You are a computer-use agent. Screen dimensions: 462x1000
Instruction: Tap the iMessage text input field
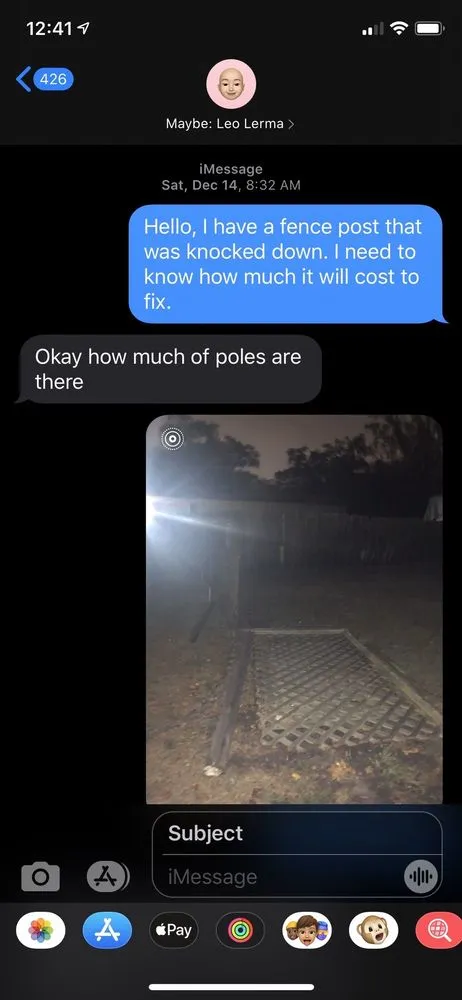281,877
